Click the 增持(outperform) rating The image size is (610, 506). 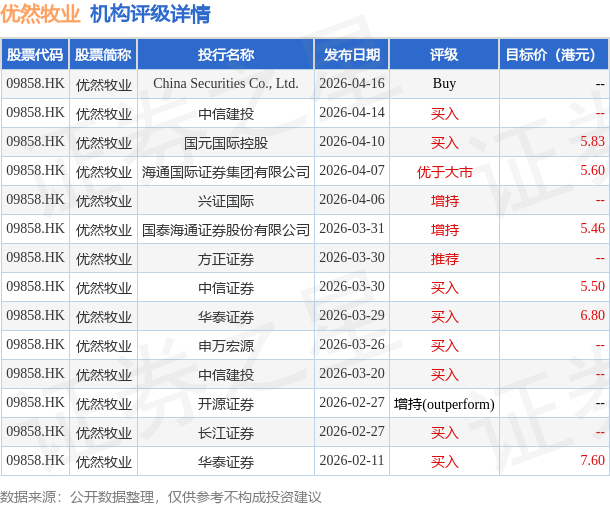444,404
